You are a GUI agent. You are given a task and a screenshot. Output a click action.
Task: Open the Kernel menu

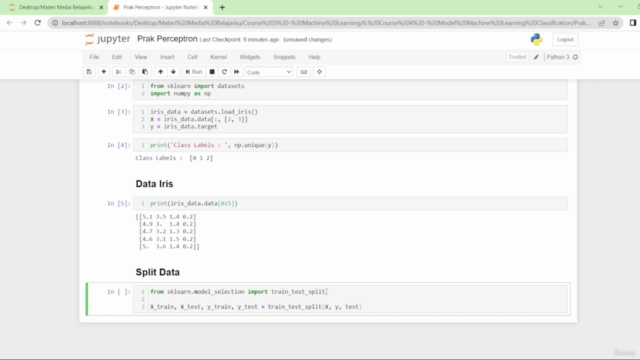(218, 57)
